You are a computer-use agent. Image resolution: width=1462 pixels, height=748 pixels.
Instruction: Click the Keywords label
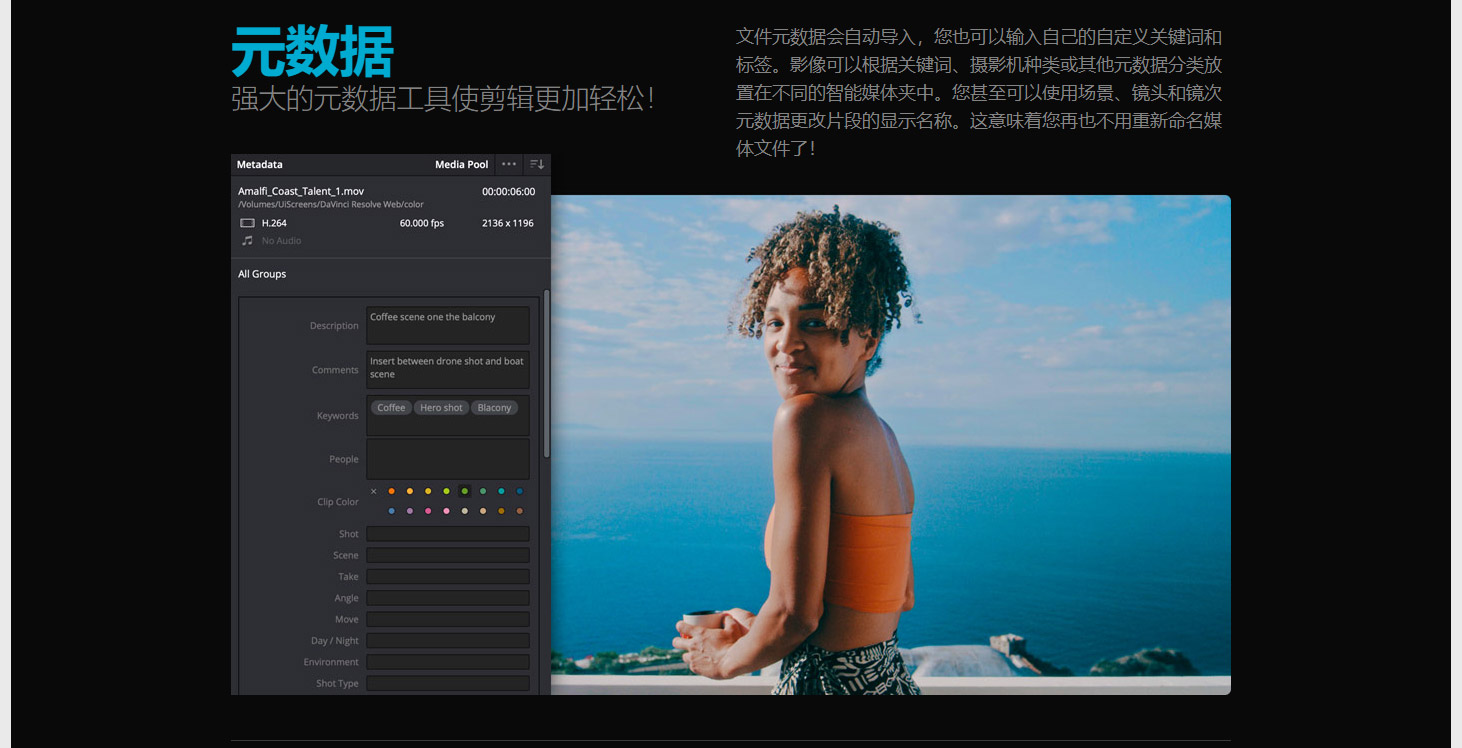[x=338, y=416]
